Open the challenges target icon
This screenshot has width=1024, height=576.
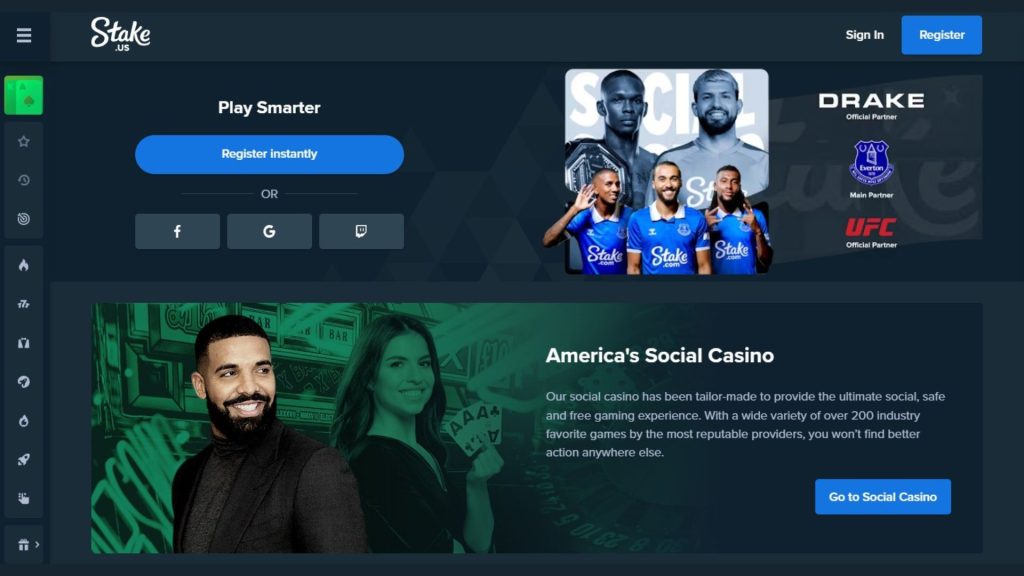(x=24, y=219)
